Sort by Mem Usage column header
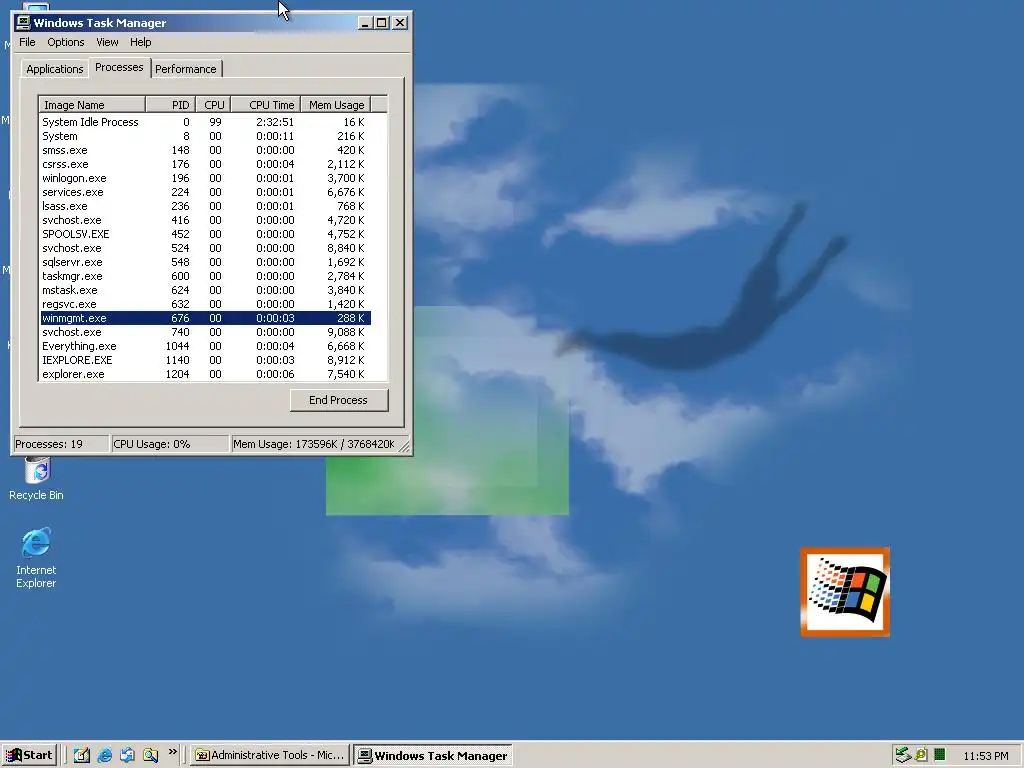Viewport: 1024px width, 768px height. pos(336,104)
